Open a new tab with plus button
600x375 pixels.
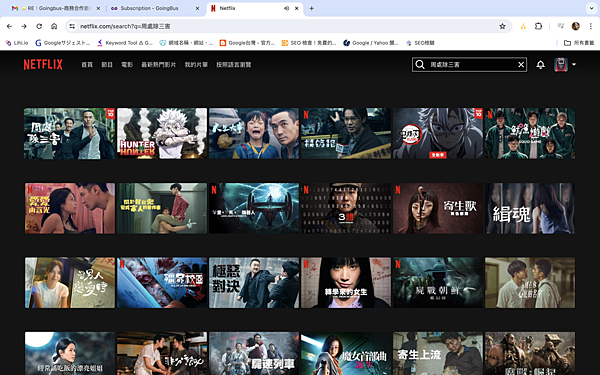(x=311, y=8)
